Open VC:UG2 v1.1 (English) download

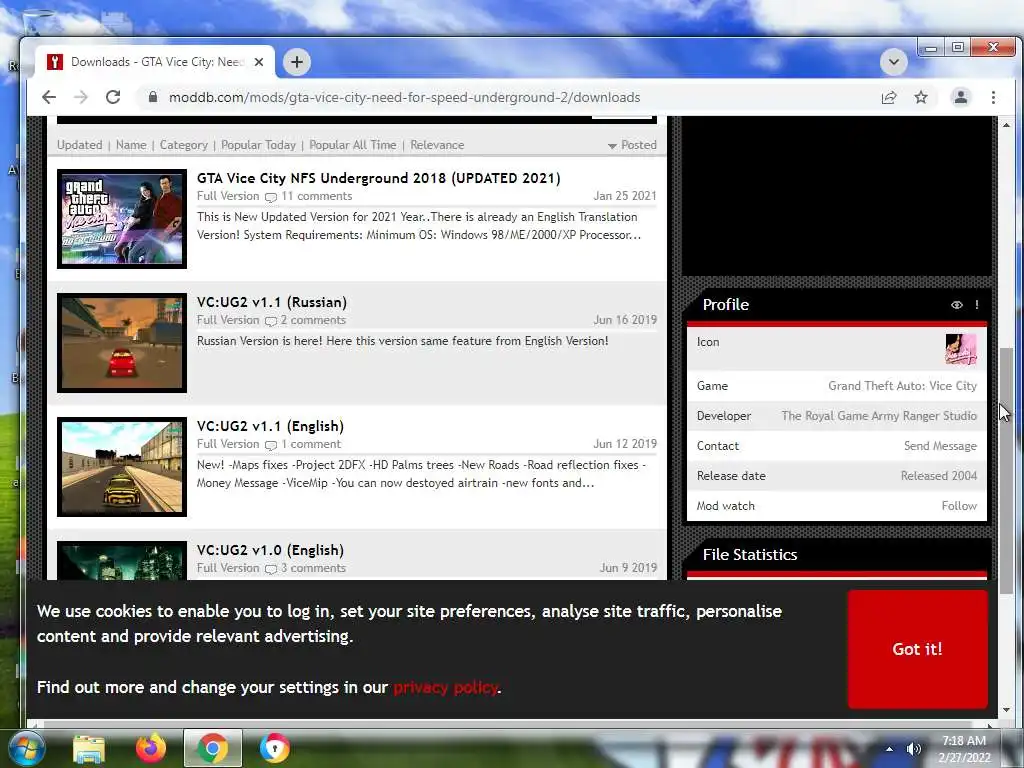(x=270, y=426)
